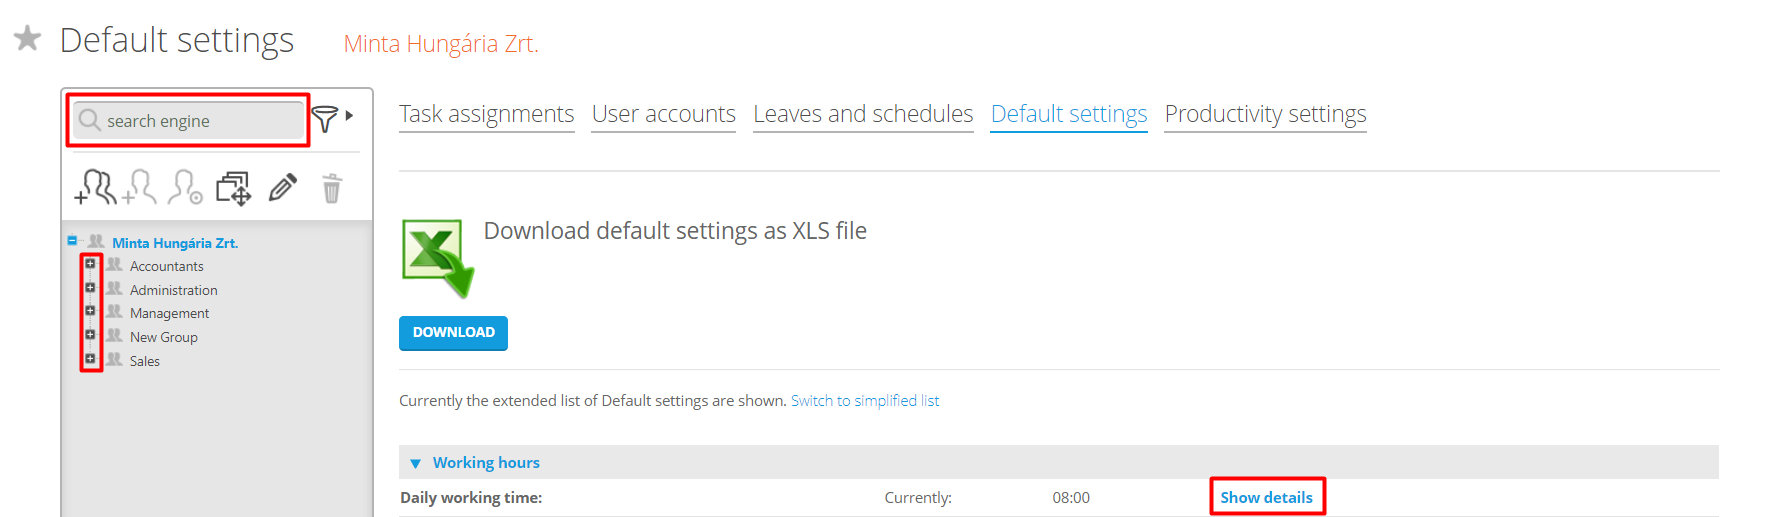The width and height of the screenshot is (1786, 517).
Task: Click the pencil edit icon
Action: click(x=283, y=187)
